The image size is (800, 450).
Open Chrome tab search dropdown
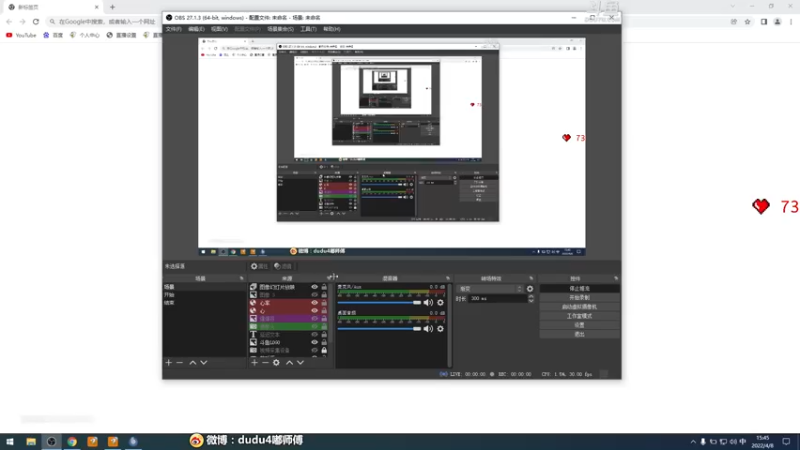[x=733, y=7]
